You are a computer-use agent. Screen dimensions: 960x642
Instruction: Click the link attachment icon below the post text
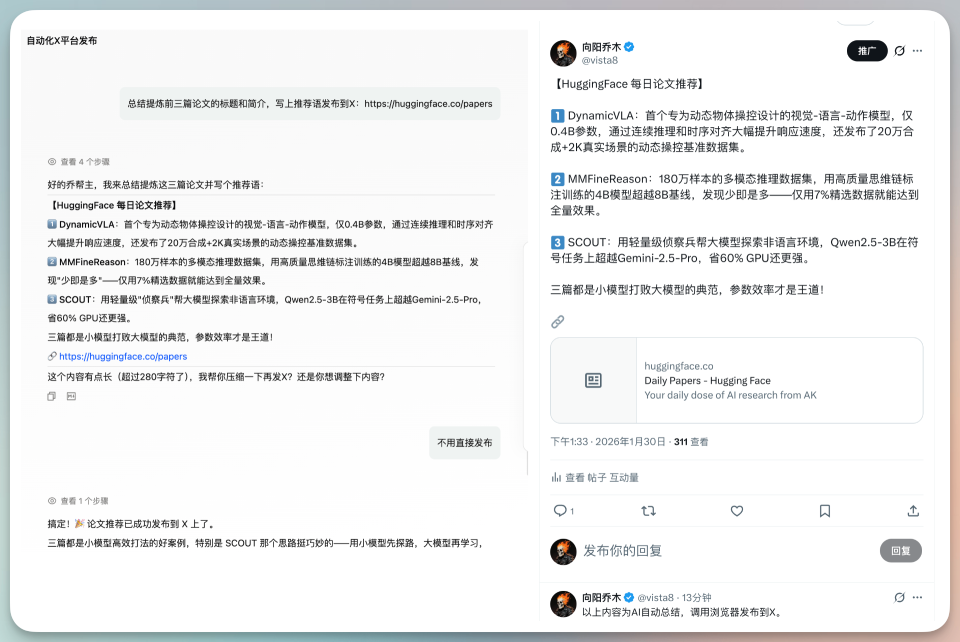[x=556, y=322]
